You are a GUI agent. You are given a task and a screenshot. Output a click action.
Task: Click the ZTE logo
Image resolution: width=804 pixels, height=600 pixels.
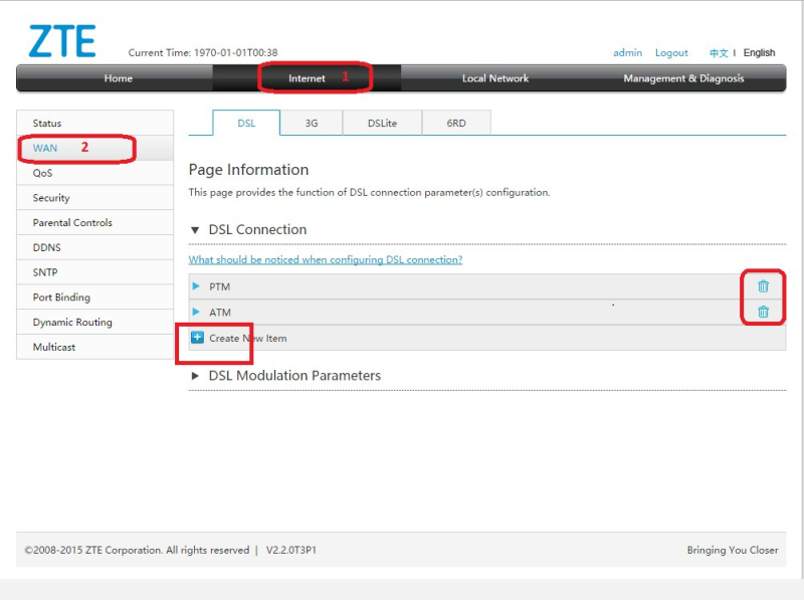[x=62, y=41]
